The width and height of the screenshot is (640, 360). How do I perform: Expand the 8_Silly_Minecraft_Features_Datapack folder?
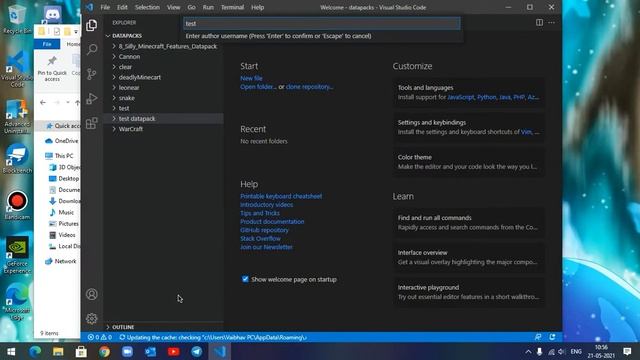[x=163, y=46]
